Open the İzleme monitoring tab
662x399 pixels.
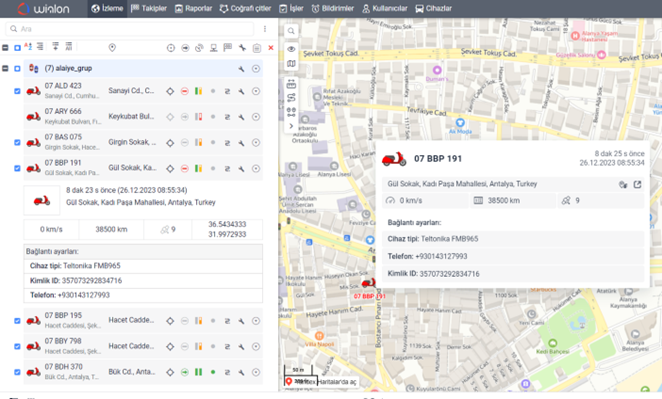[107, 8]
